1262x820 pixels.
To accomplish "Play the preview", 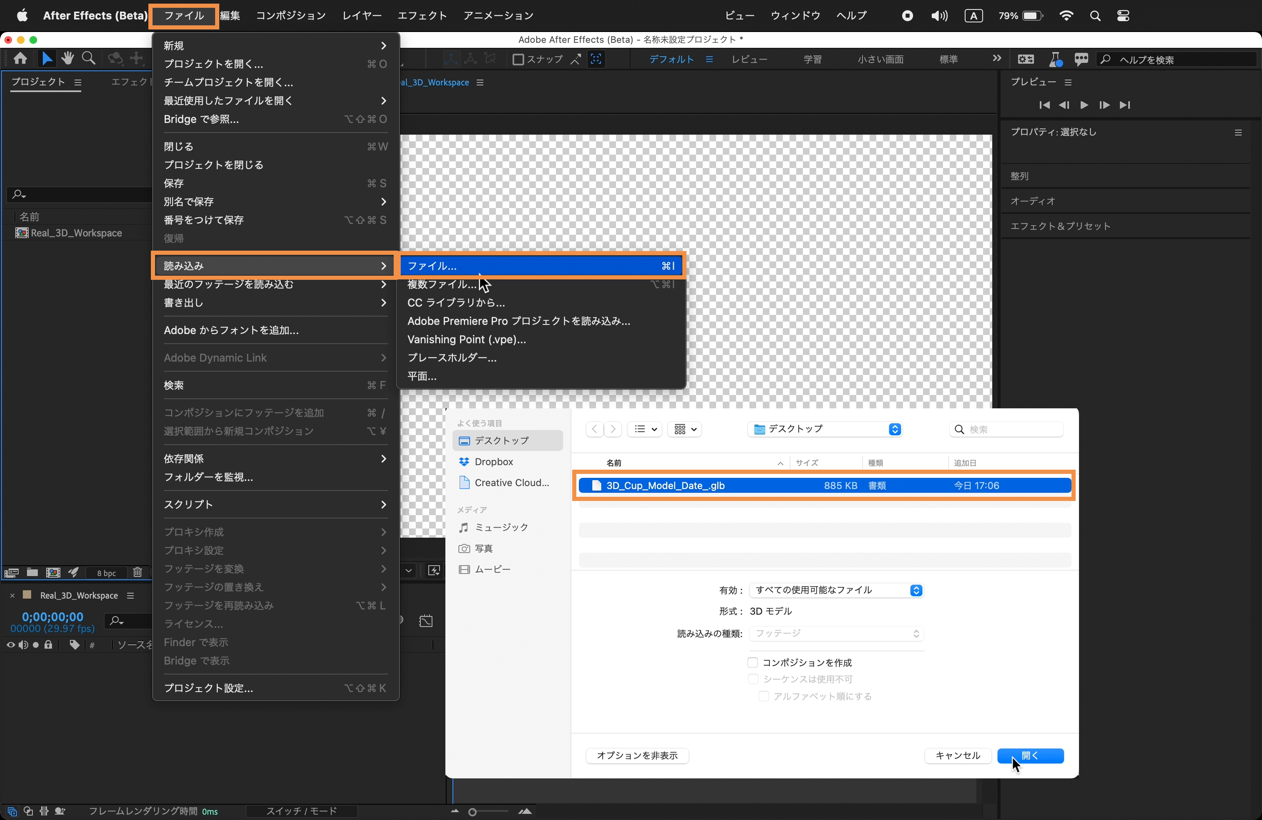I will [1084, 105].
